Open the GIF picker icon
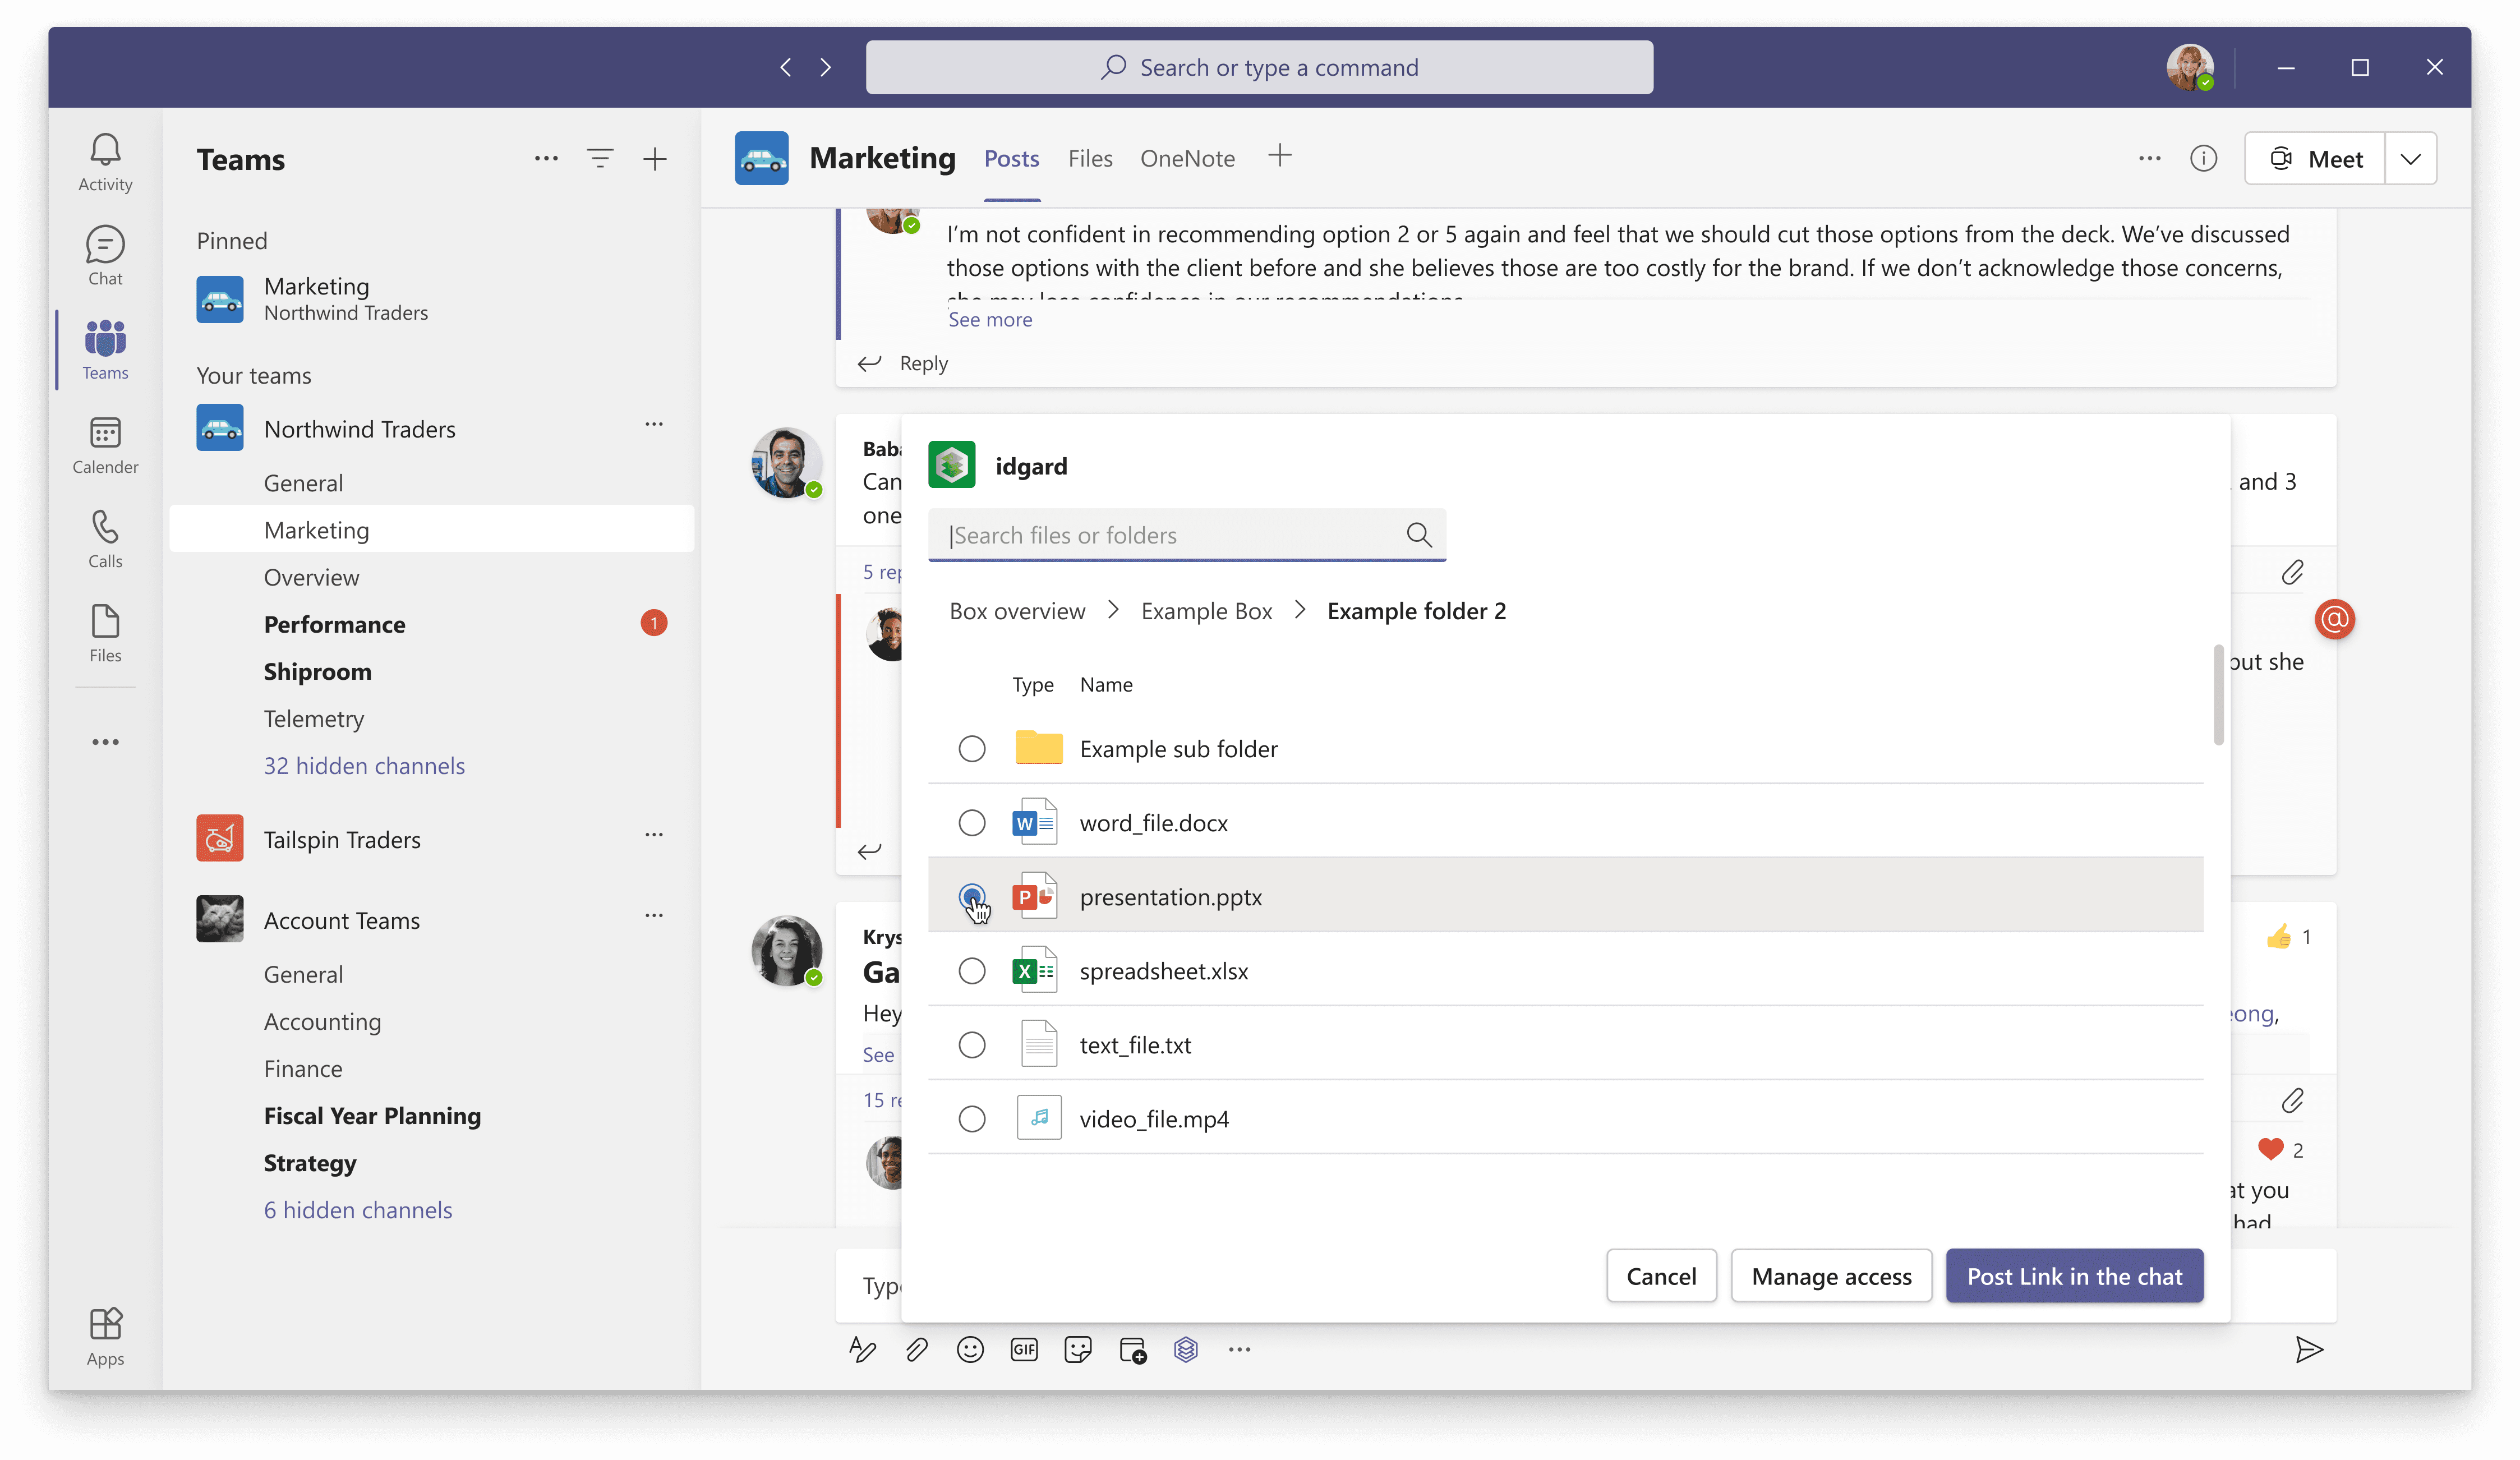 tap(1024, 1350)
